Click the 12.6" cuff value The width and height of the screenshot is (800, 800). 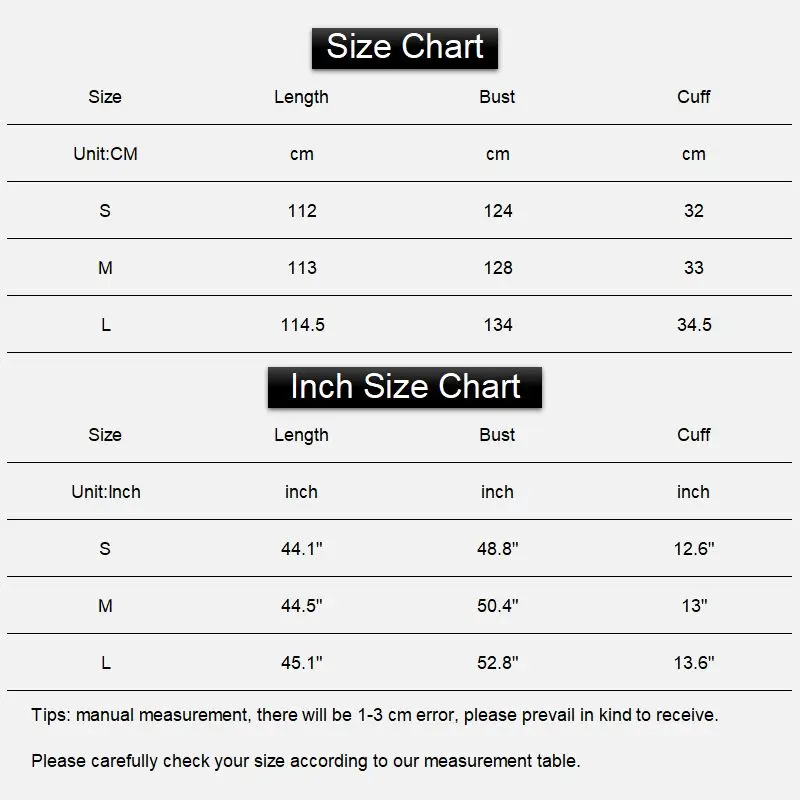[x=694, y=549]
